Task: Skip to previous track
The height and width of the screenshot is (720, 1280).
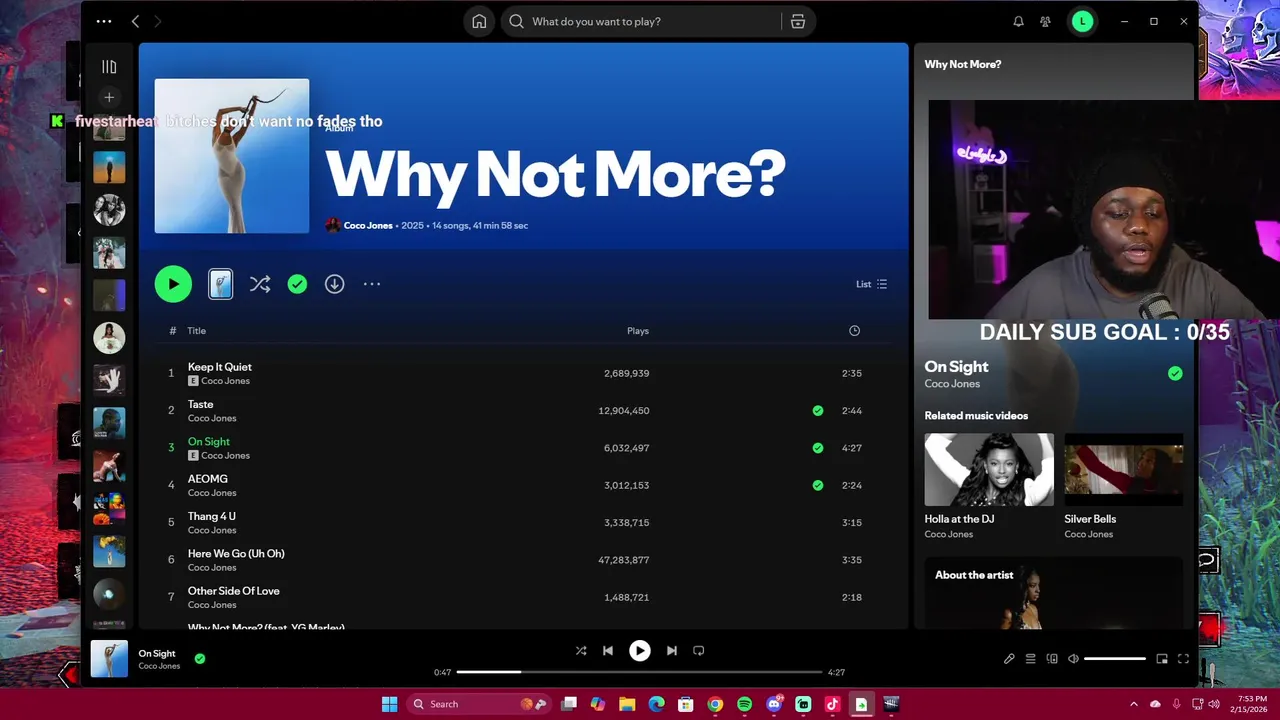Action: click(x=608, y=651)
